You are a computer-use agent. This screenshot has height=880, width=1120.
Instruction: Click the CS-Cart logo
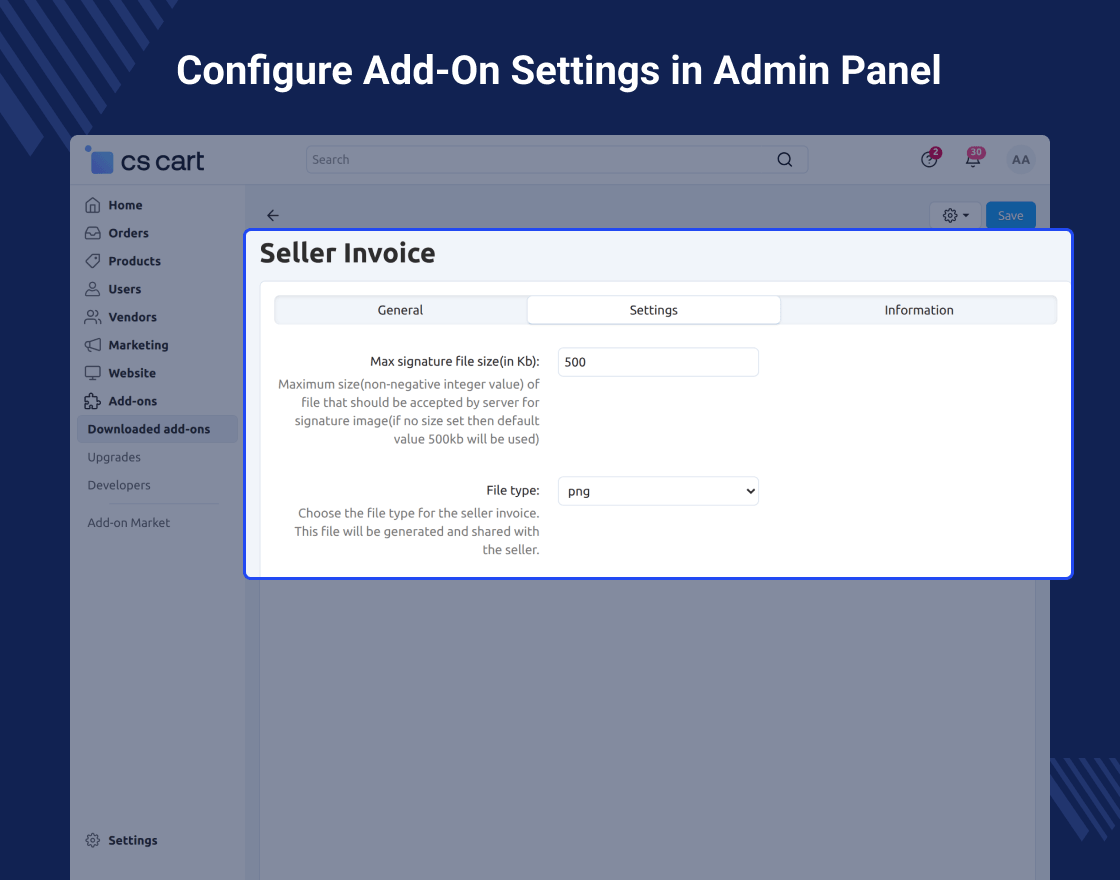[x=146, y=160]
